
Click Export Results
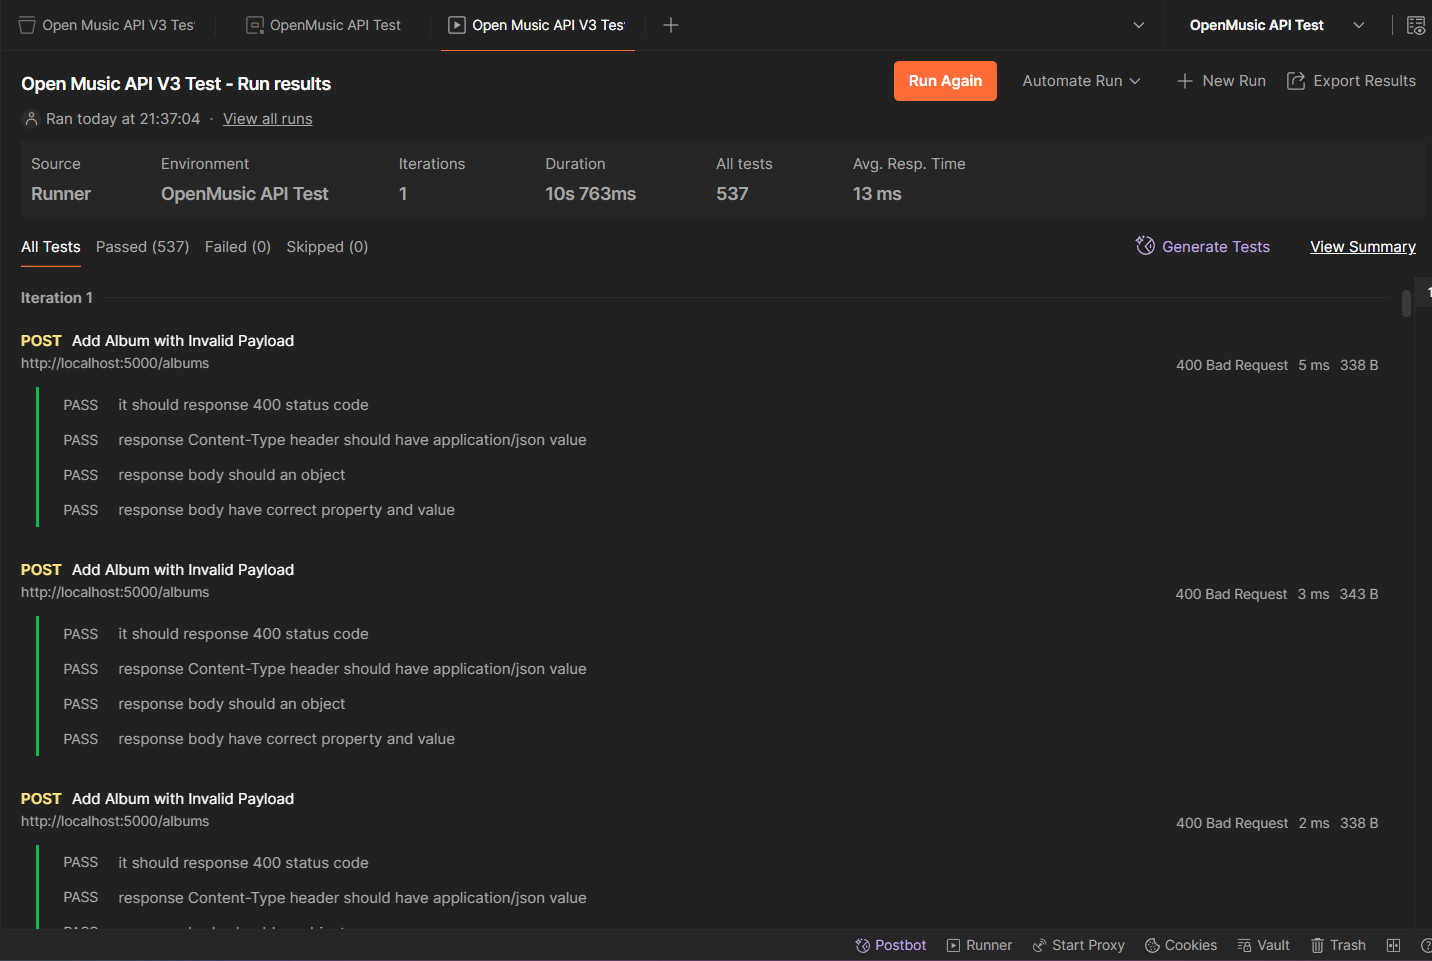point(1351,81)
